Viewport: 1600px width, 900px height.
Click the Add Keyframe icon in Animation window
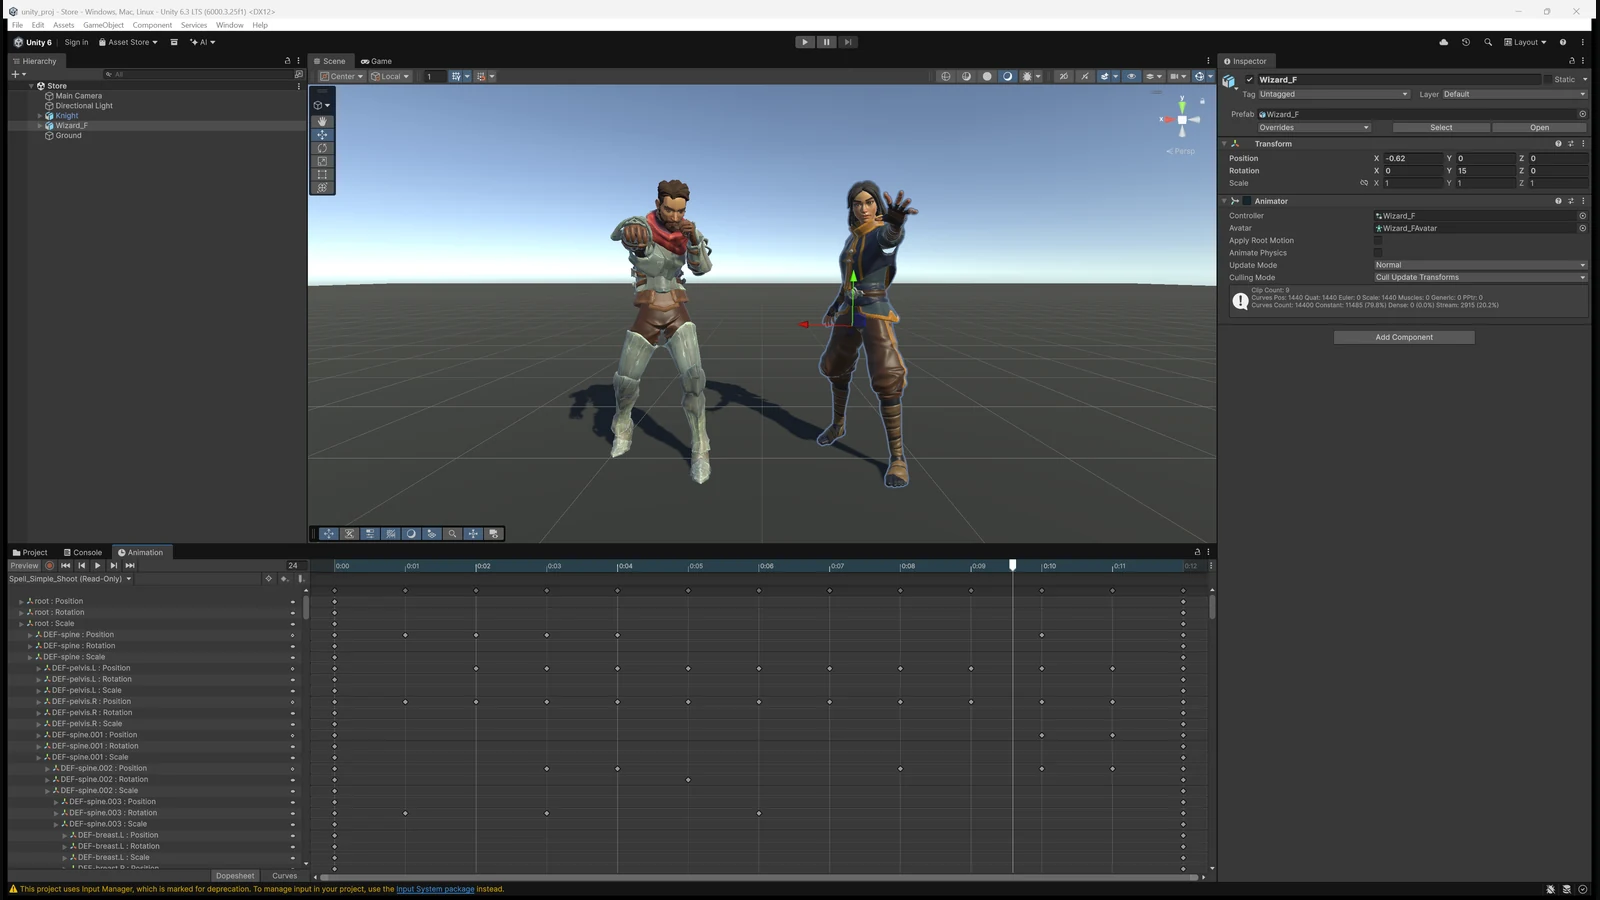(284, 579)
